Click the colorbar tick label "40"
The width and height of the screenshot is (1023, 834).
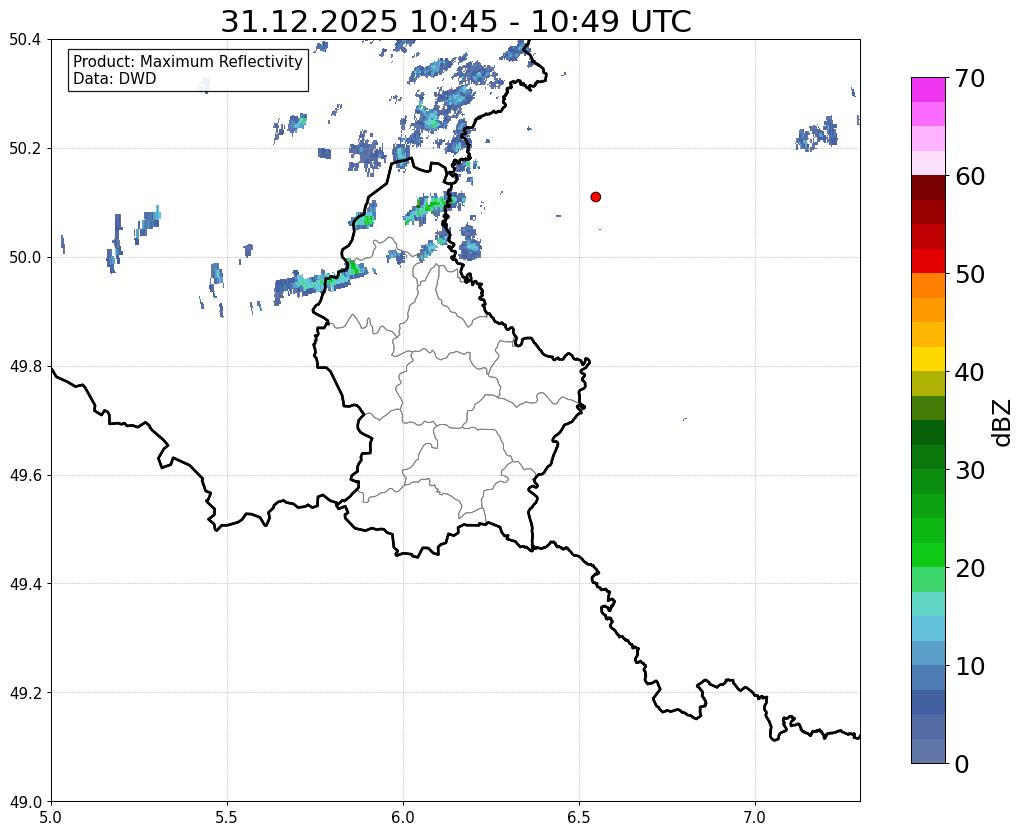pos(970,372)
